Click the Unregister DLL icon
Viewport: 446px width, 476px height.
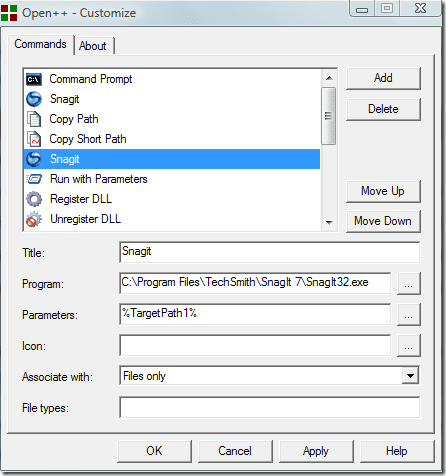click(34, 219)
